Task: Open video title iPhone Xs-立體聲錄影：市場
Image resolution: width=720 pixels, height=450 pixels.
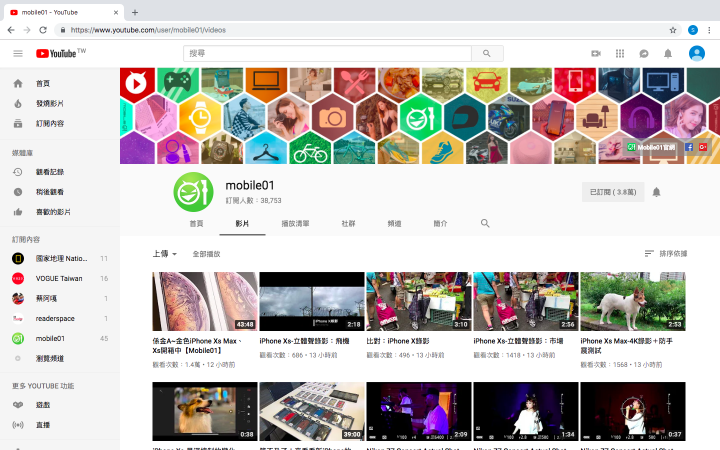Action: [518, 341]
